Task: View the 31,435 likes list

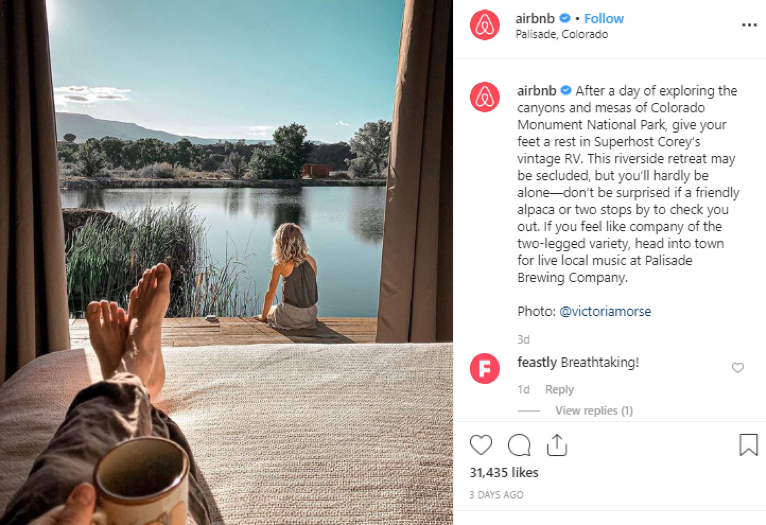Action: point(504,473)
